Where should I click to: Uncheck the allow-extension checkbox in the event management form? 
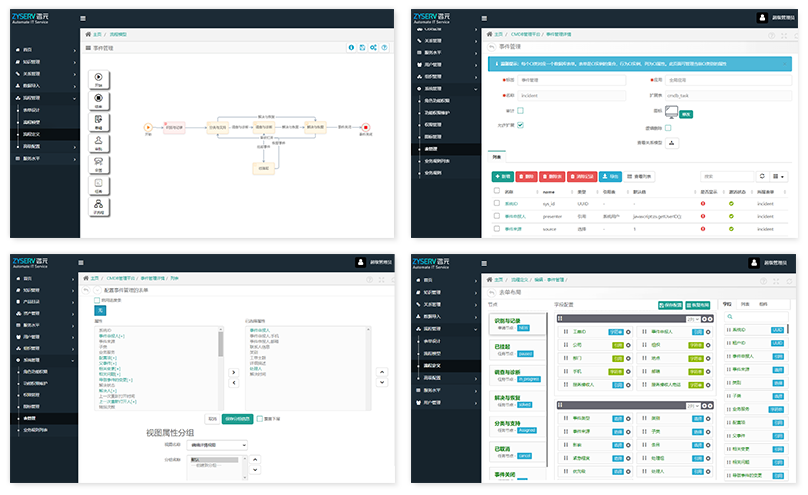pos(520,124)
